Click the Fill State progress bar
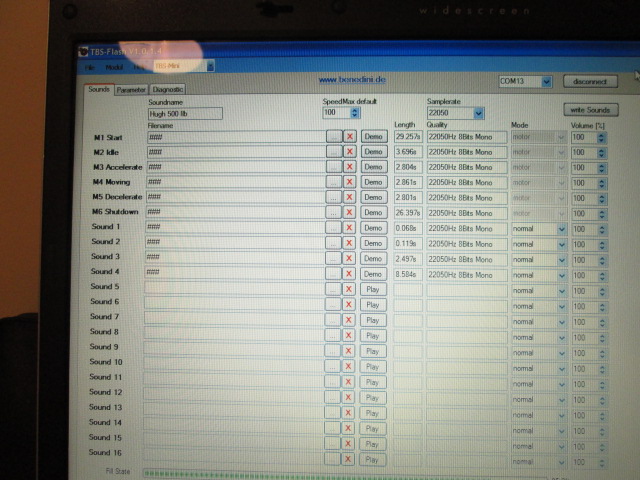 pos(345,475)
